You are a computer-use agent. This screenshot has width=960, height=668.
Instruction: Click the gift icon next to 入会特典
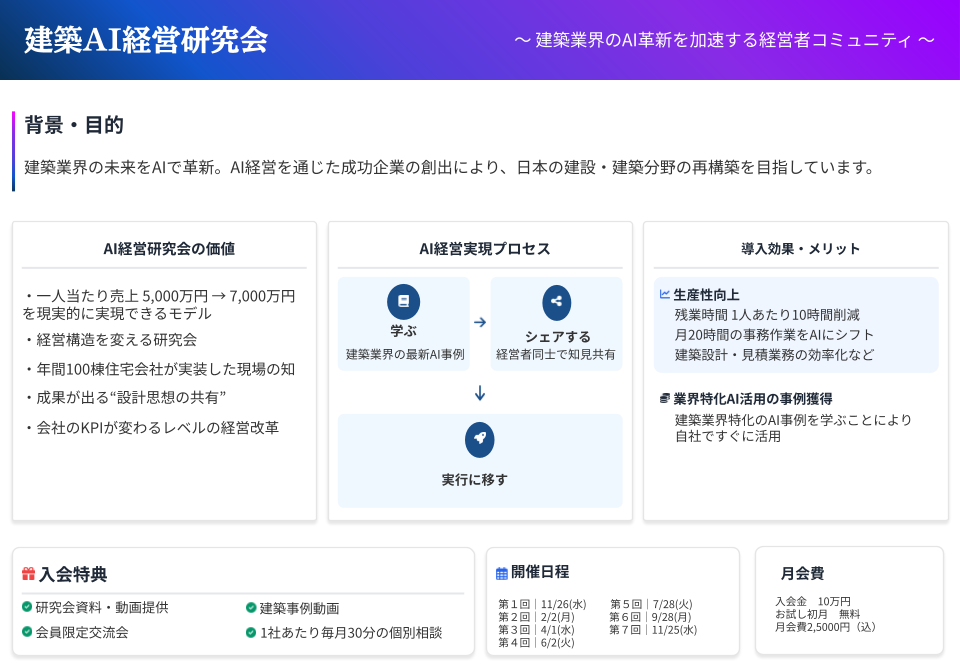pyautogui.click(x=28, y=574)
